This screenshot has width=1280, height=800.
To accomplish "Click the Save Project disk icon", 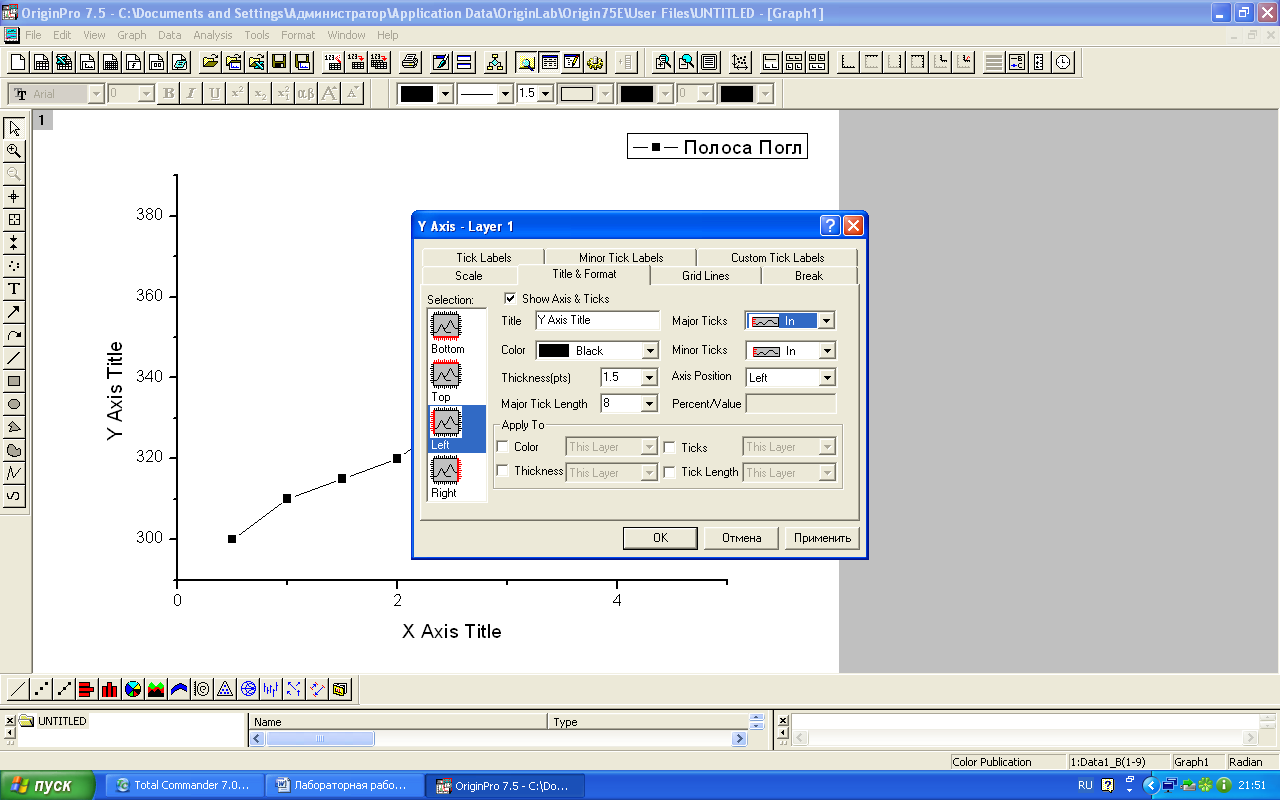I will coord(279,62).
